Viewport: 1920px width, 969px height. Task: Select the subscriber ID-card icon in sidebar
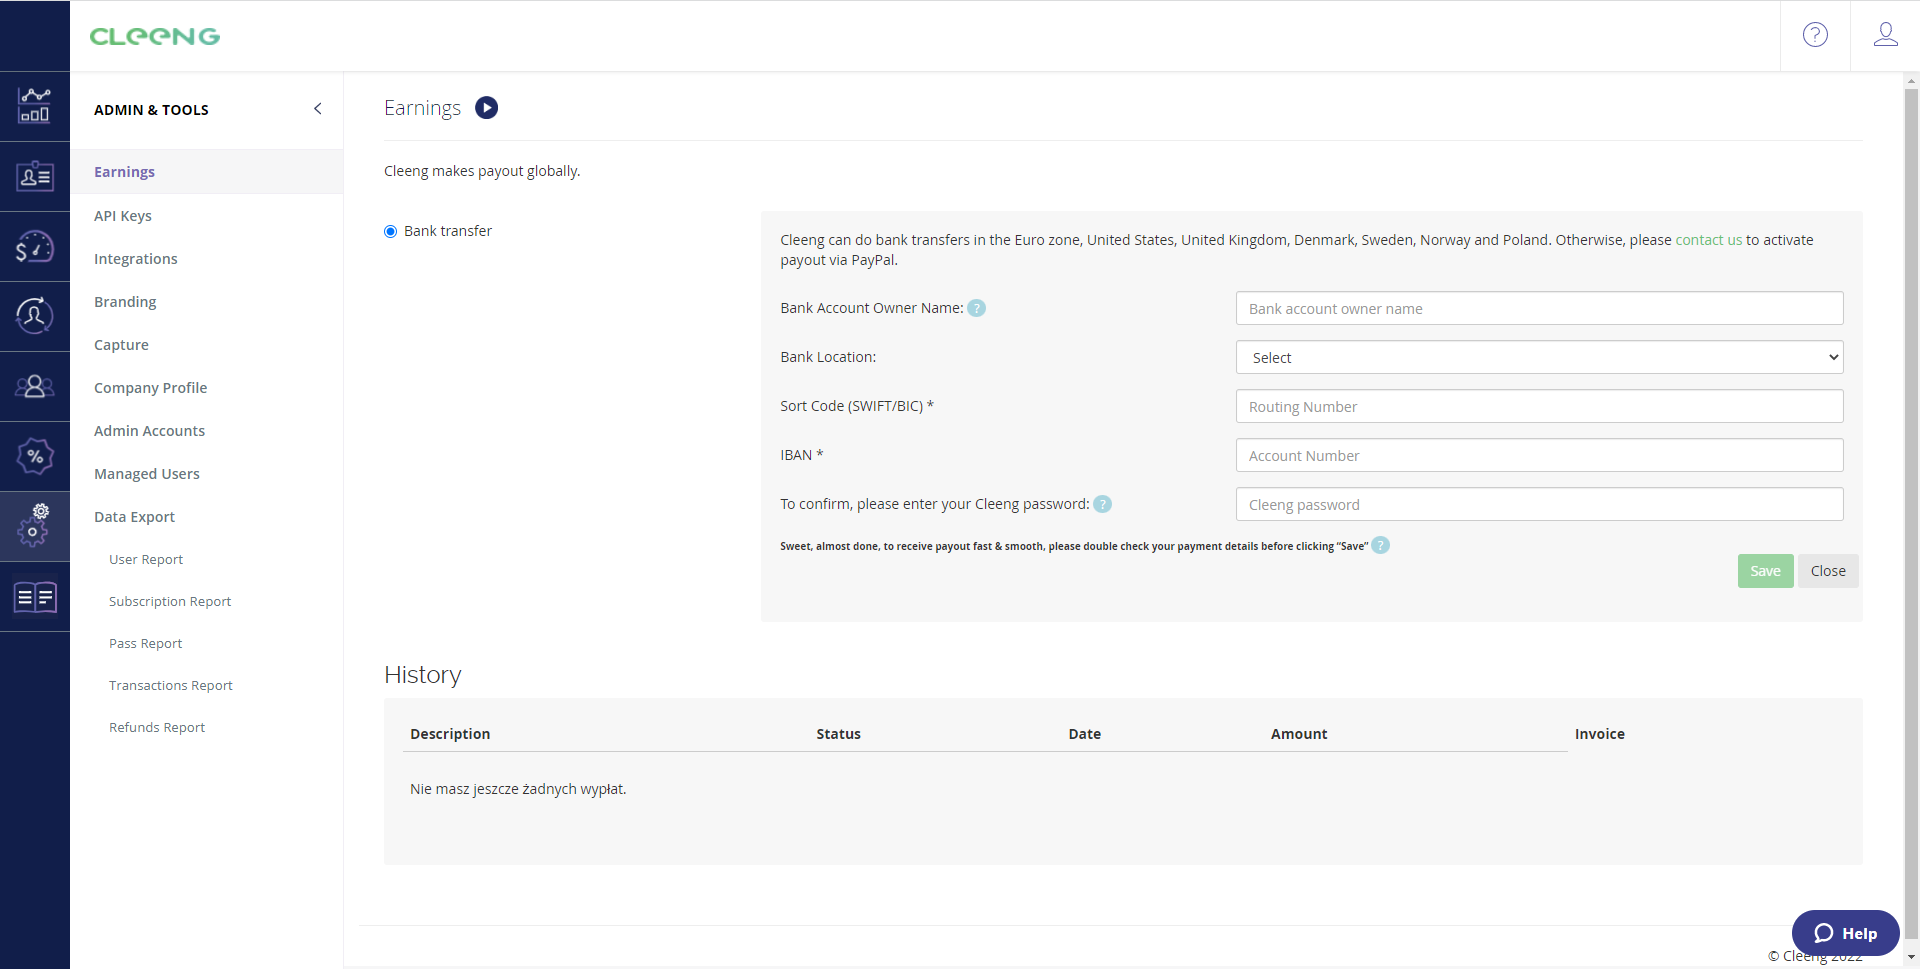coord(35,175)
